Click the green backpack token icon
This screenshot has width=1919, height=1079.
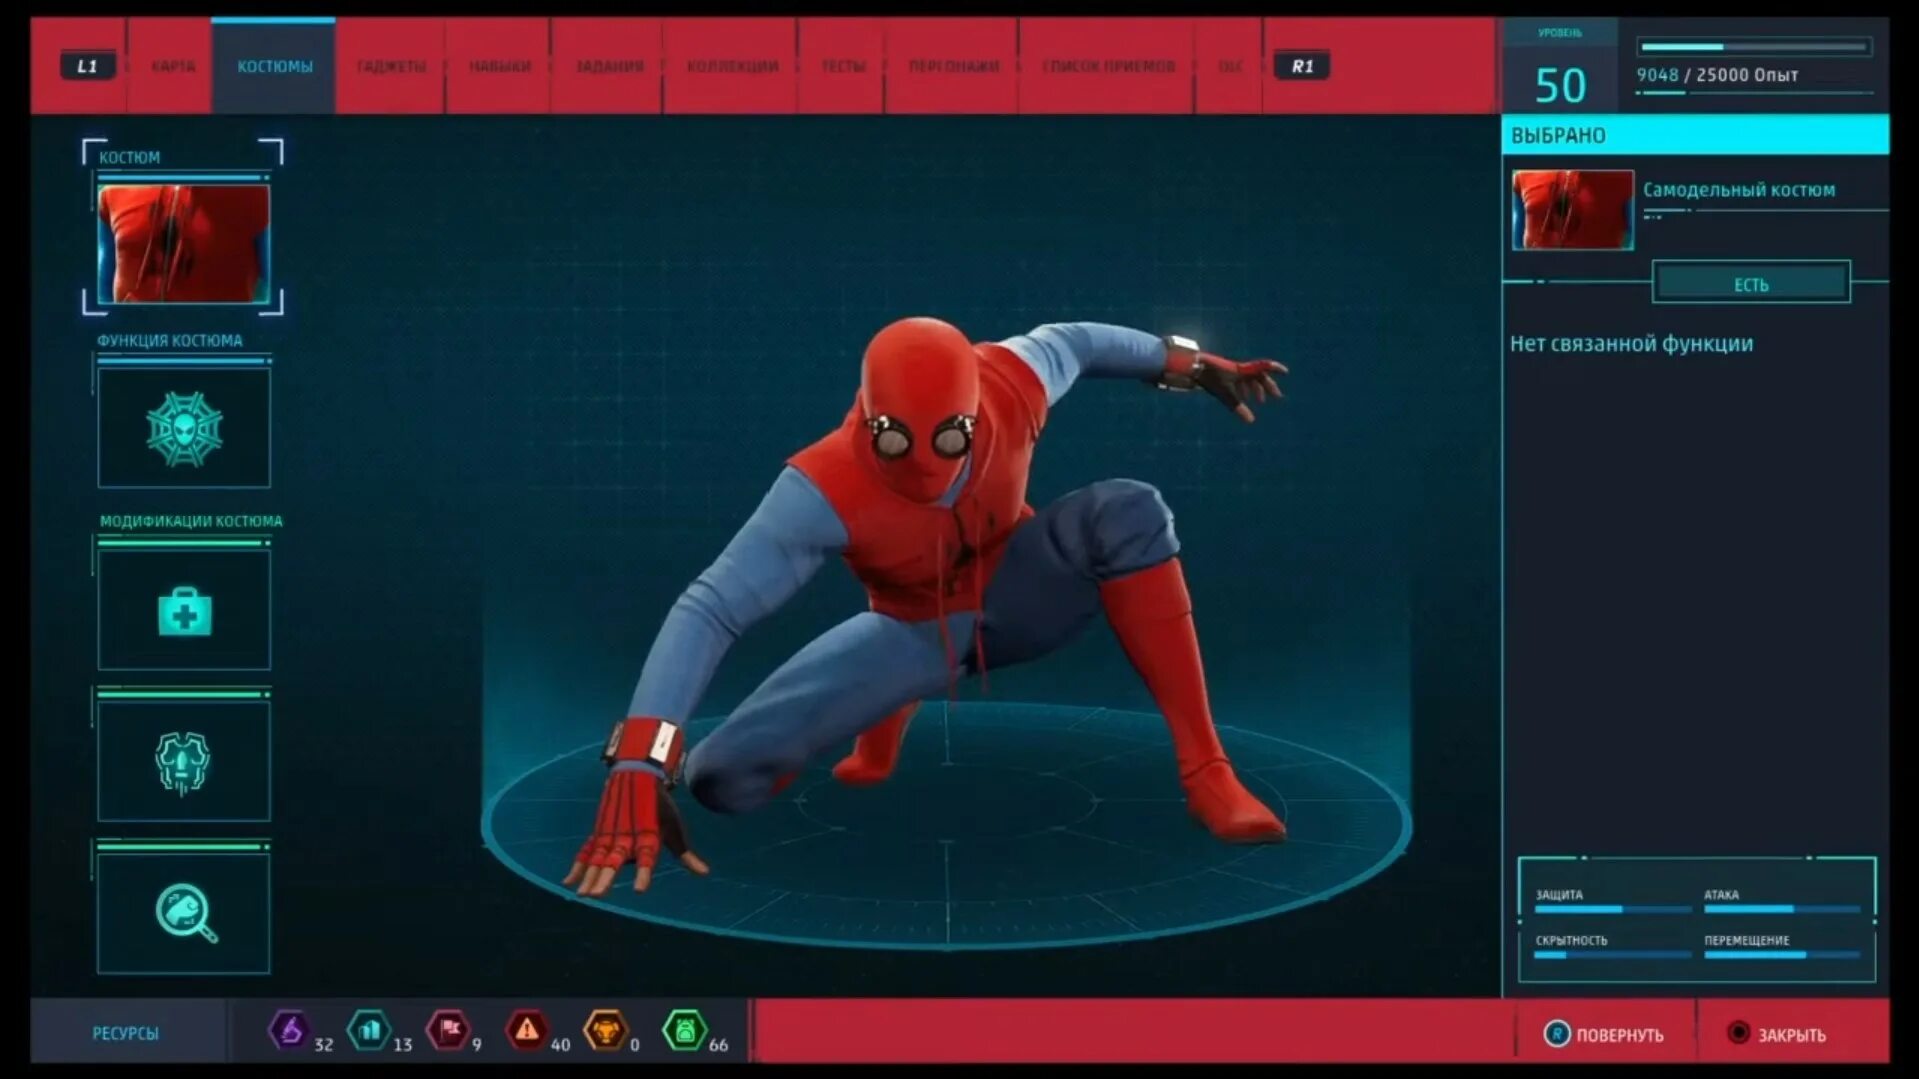(x=685, y=1030)
